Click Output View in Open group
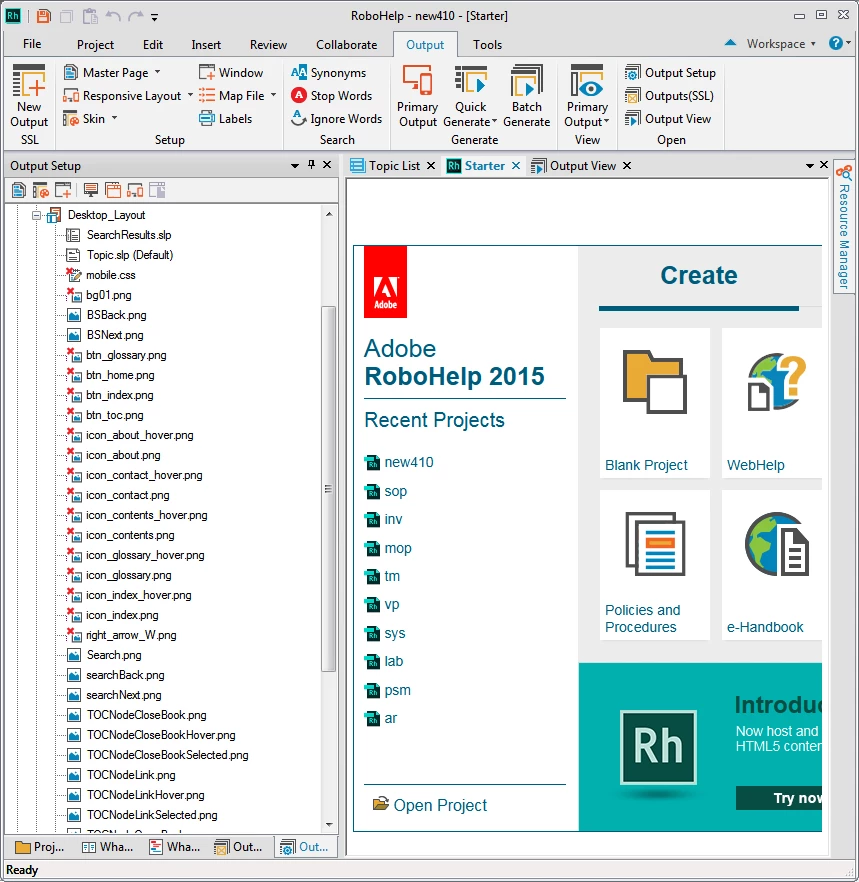This screenshot has width=859, height=882. pos(668,119)
